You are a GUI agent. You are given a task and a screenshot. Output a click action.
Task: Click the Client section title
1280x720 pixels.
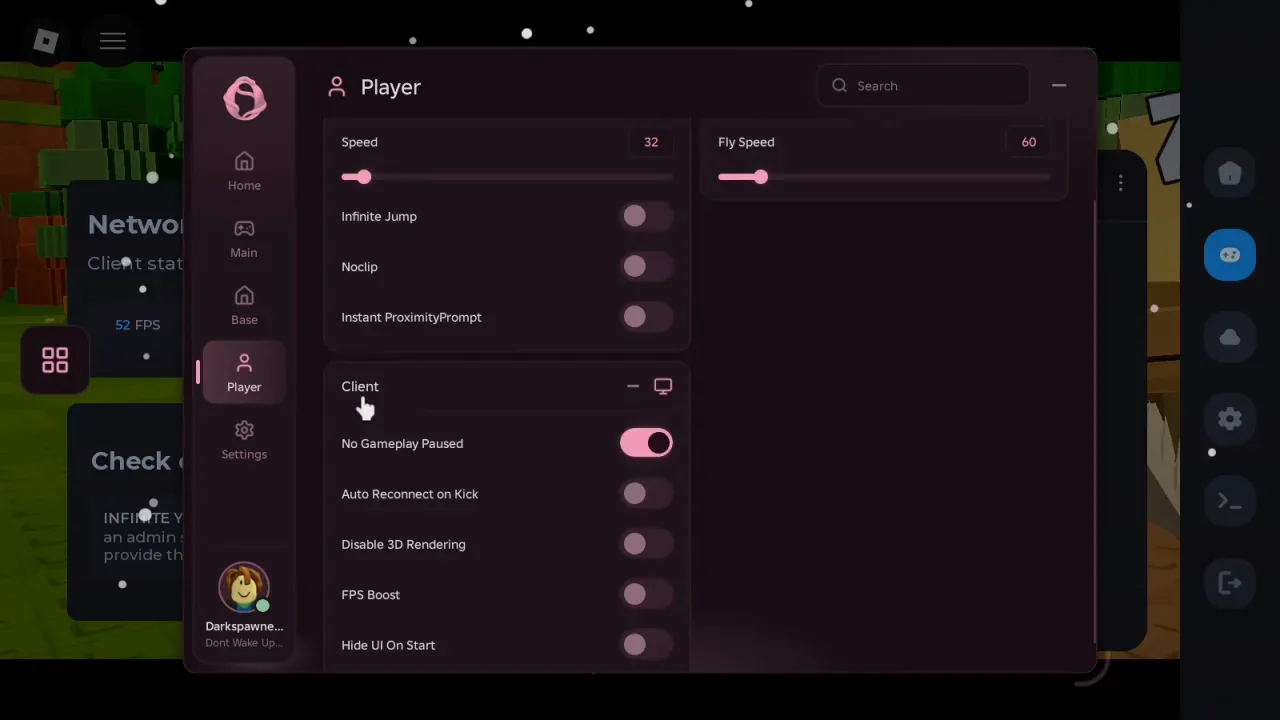tap(360, 386)
